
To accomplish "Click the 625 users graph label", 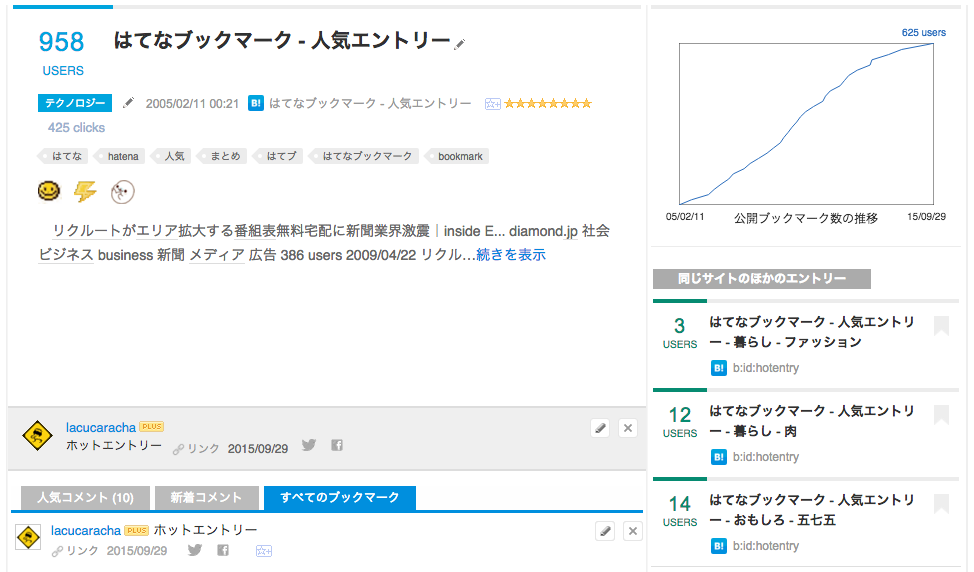I will (x=924, y=32).
